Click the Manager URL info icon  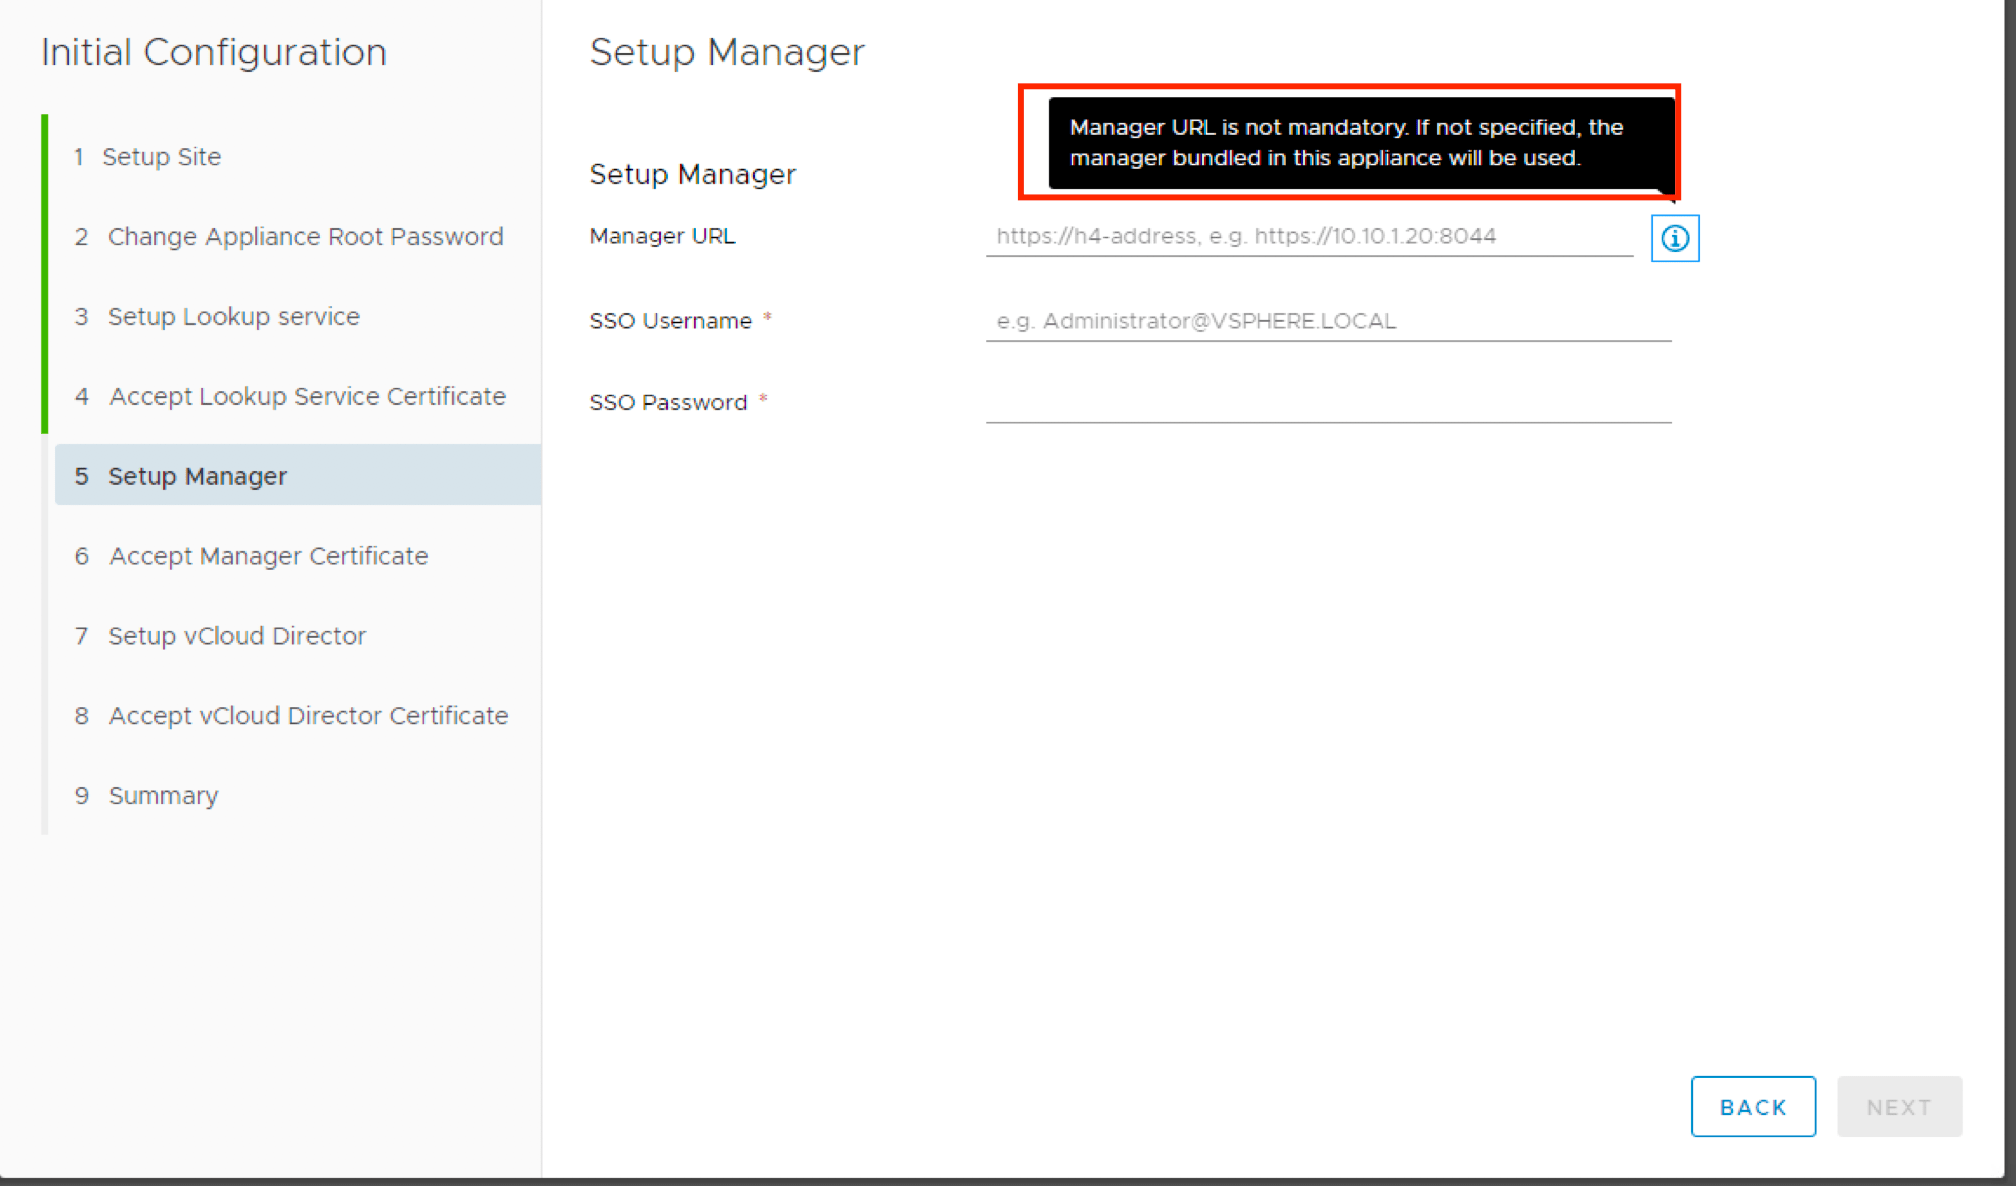1674,238
